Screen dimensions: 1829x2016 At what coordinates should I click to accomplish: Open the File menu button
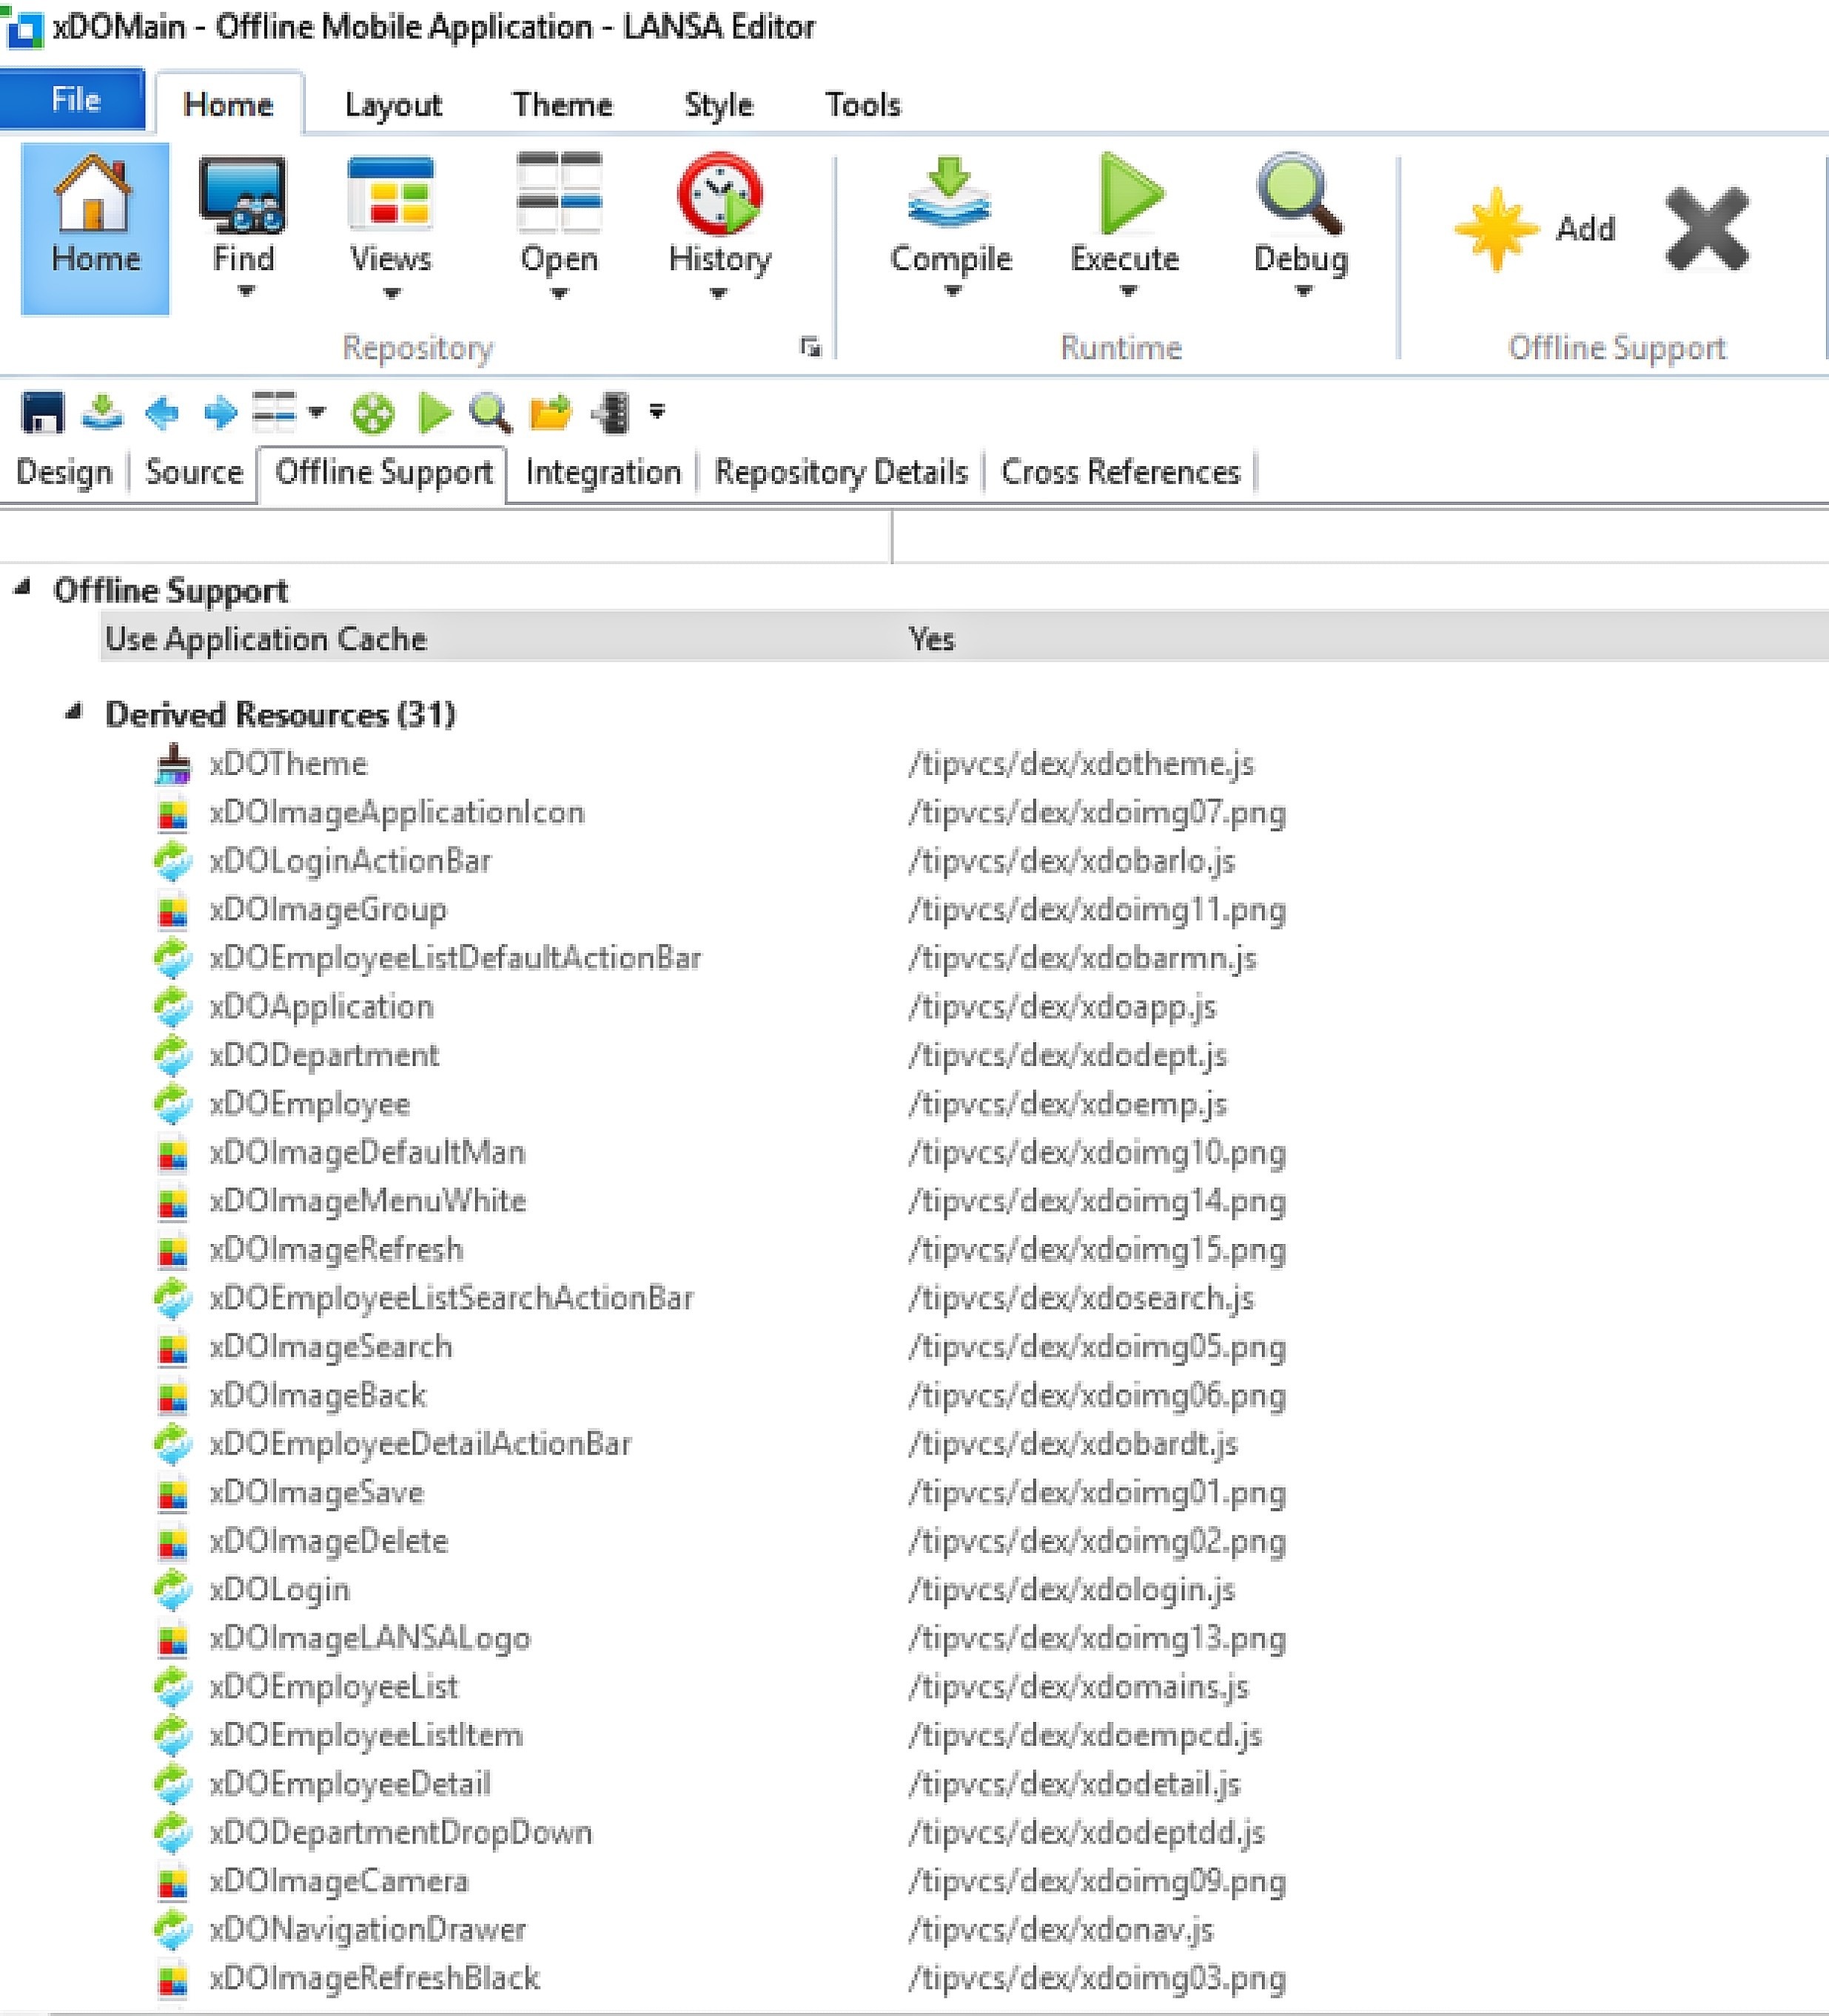[x=75, y=100]
